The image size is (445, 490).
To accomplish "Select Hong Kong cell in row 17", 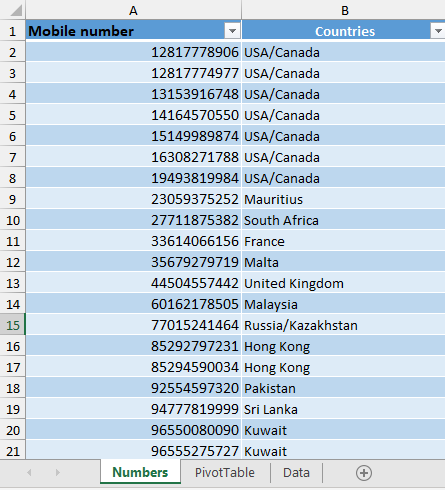I will 343,367.
